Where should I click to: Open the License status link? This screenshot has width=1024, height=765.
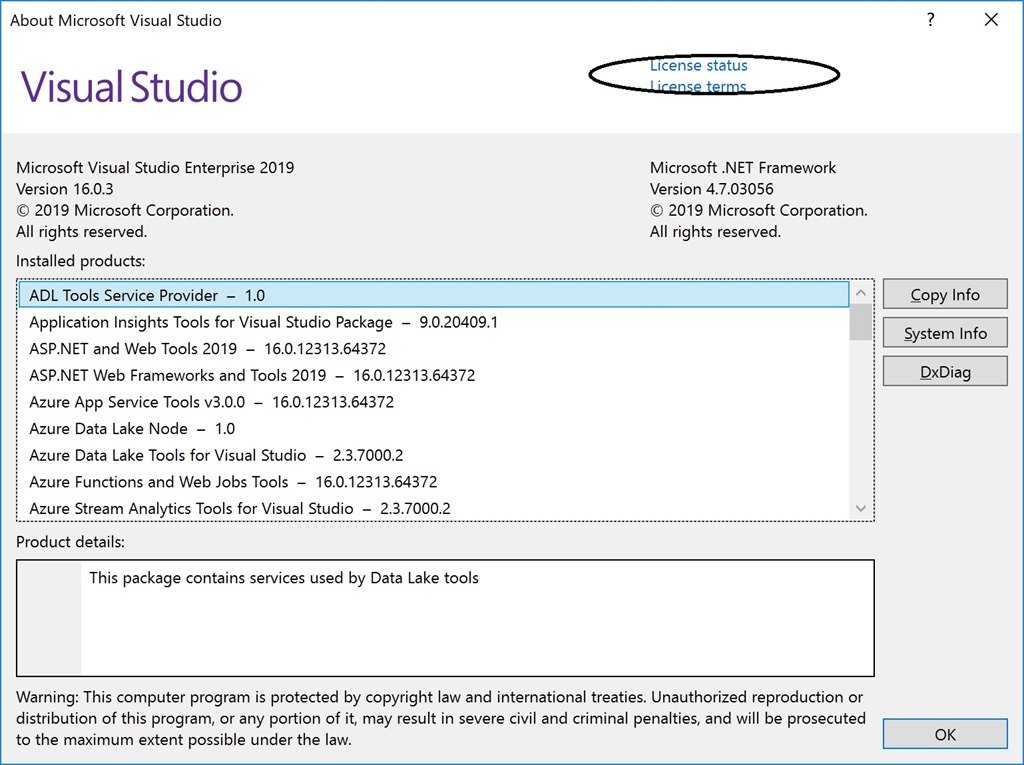(698, 65)
